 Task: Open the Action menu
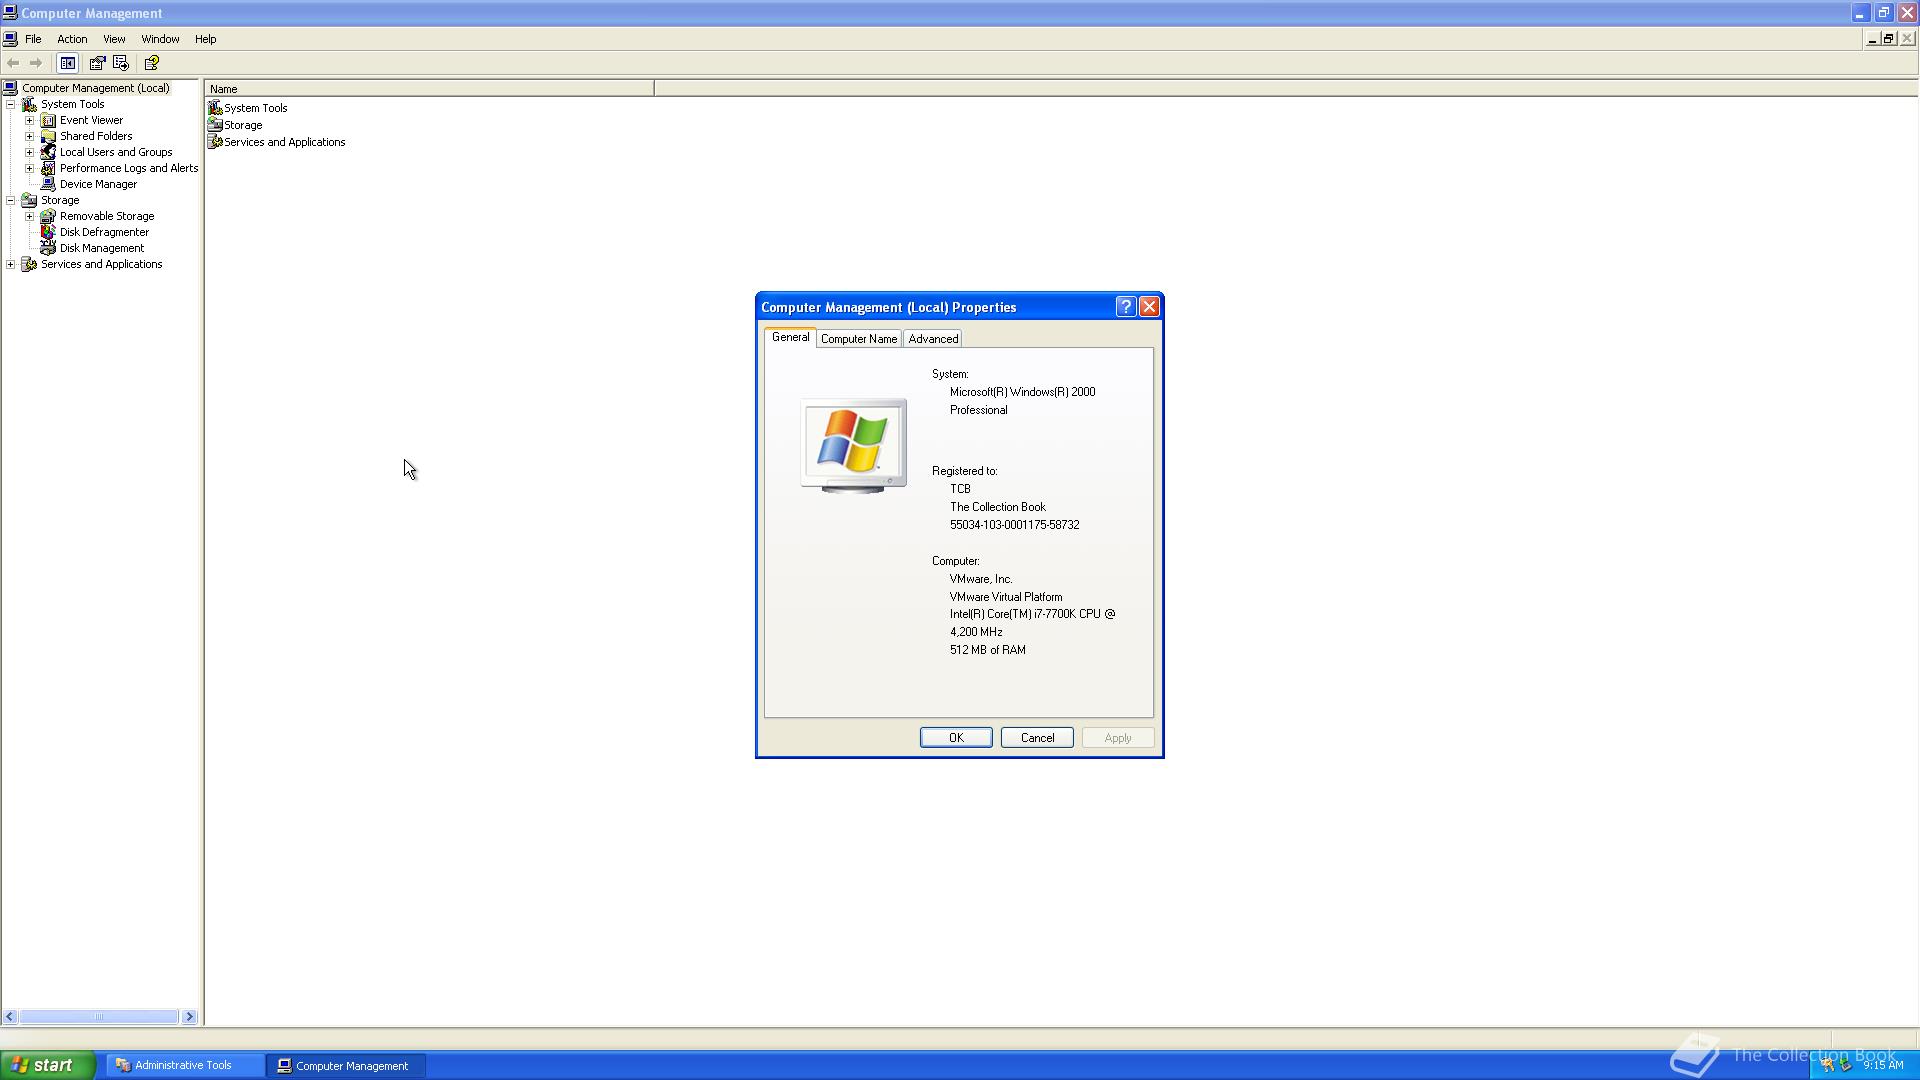tap(72, 39)
